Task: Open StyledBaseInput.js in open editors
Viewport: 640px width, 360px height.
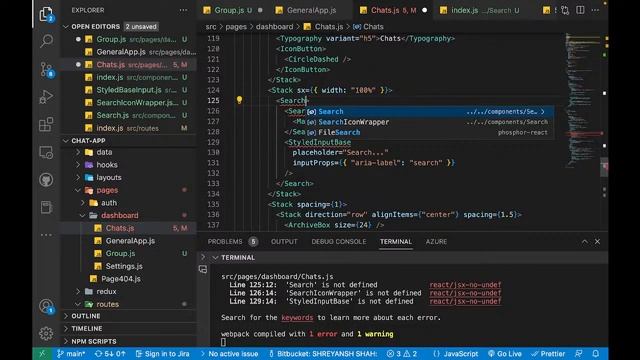Action: pyautogui.click(x=129, y=90)
